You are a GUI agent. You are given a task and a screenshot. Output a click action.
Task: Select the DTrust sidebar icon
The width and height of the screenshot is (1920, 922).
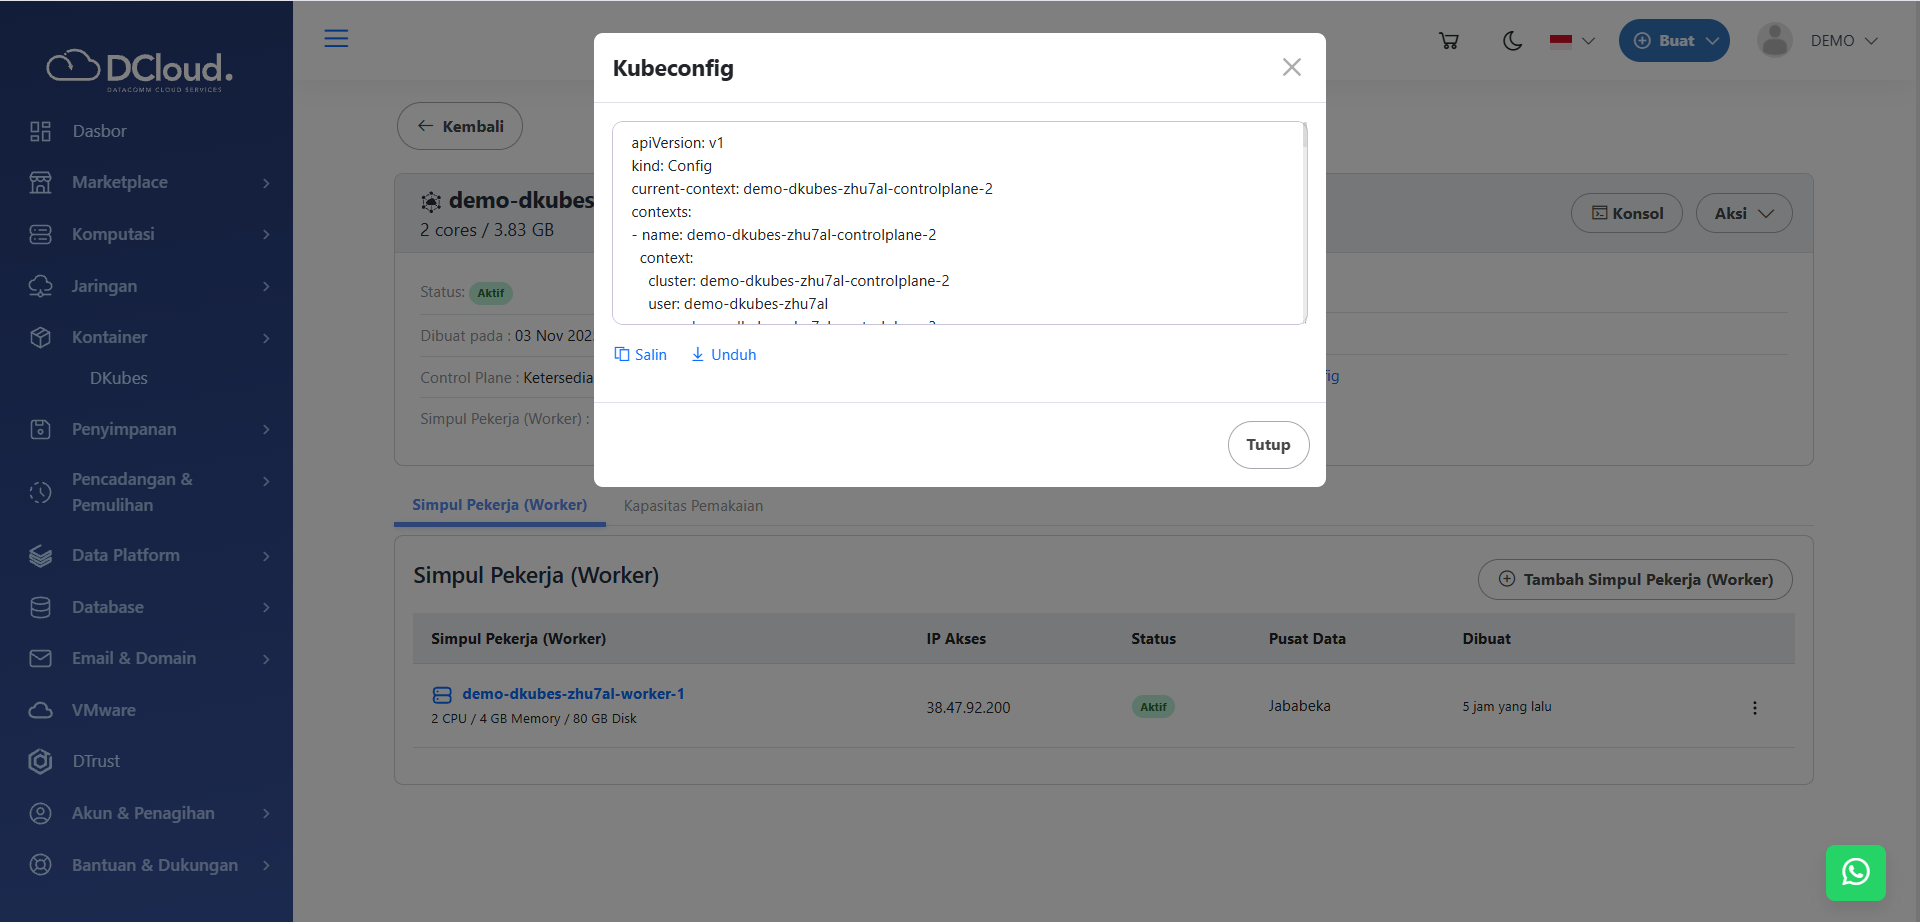pos(41,761)
